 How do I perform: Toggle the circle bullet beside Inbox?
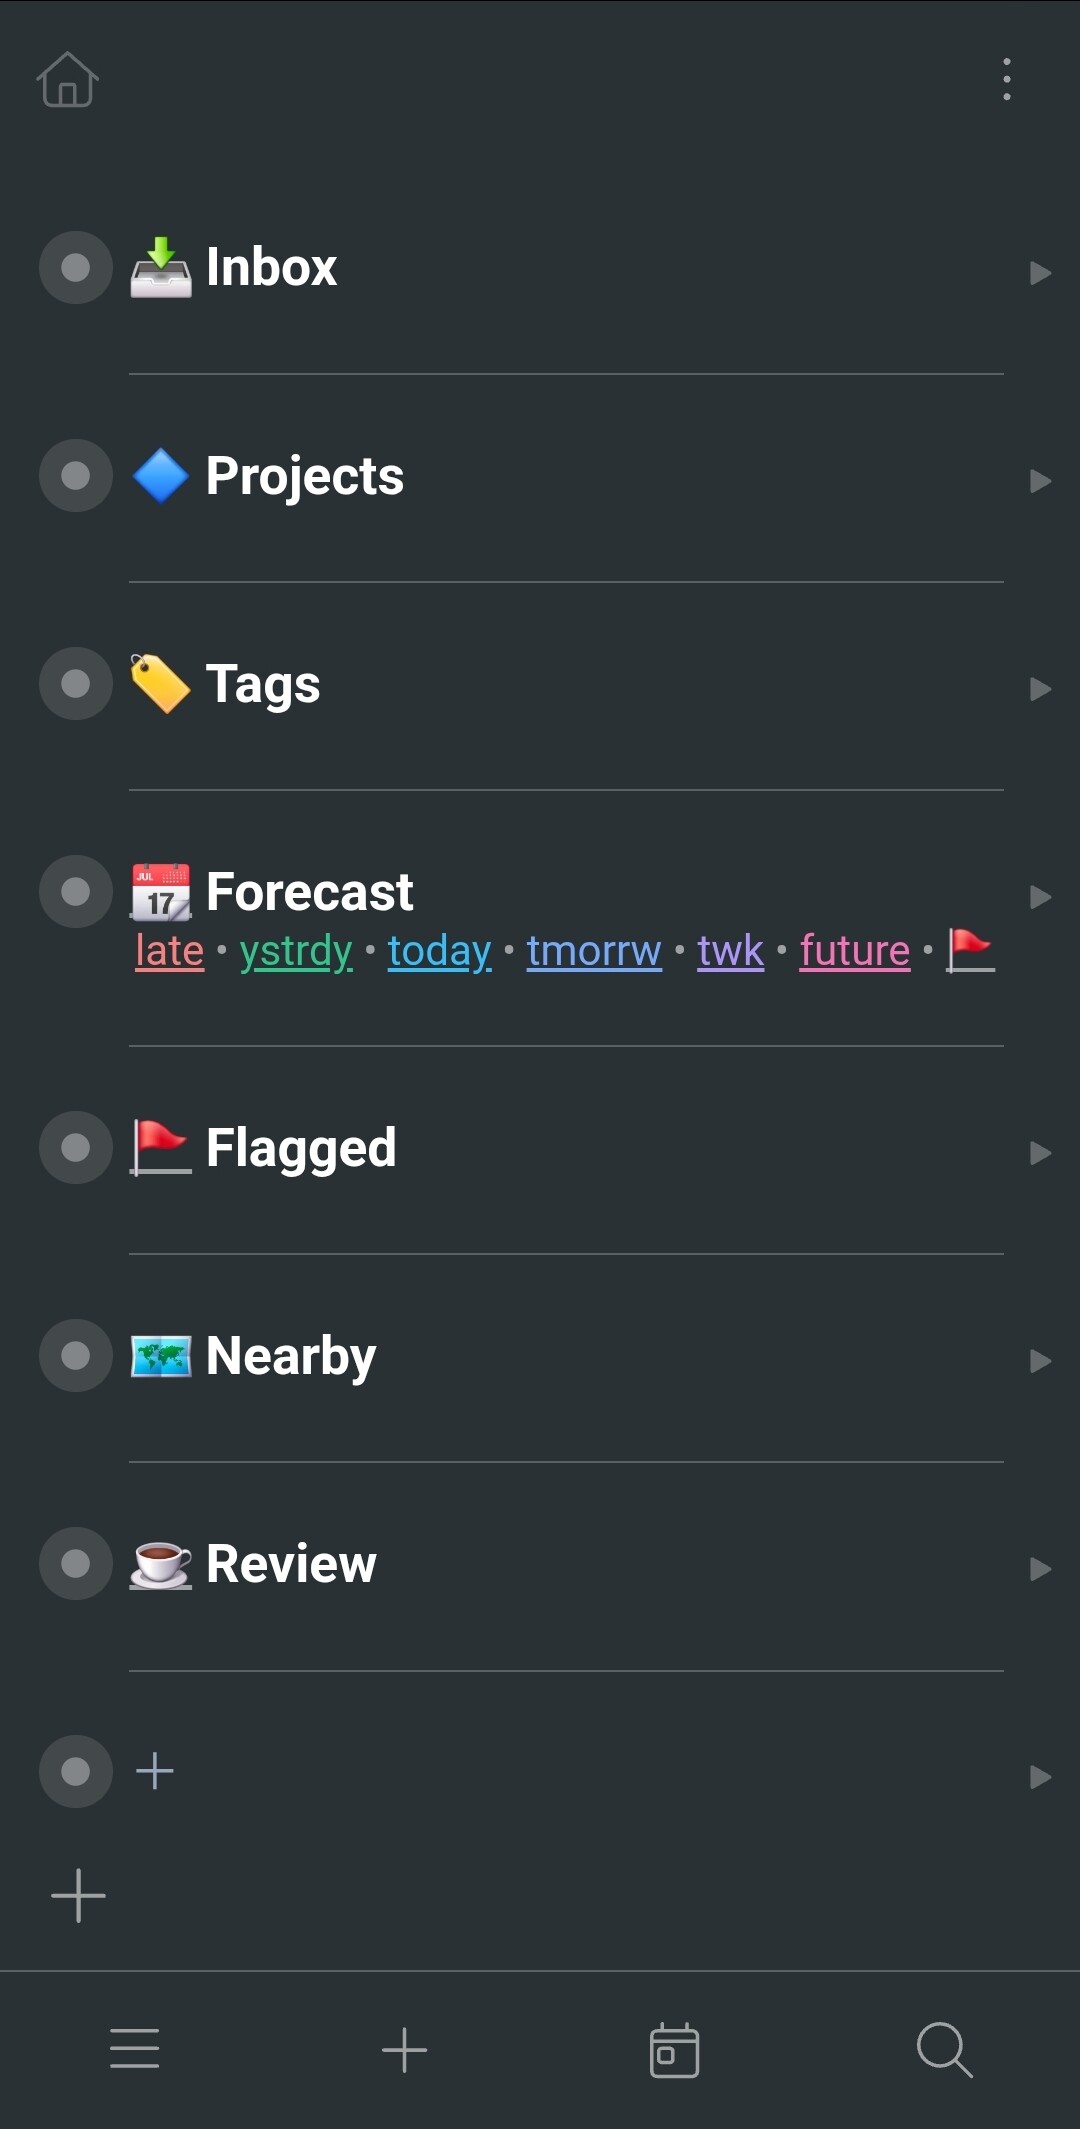coord(76,268)
